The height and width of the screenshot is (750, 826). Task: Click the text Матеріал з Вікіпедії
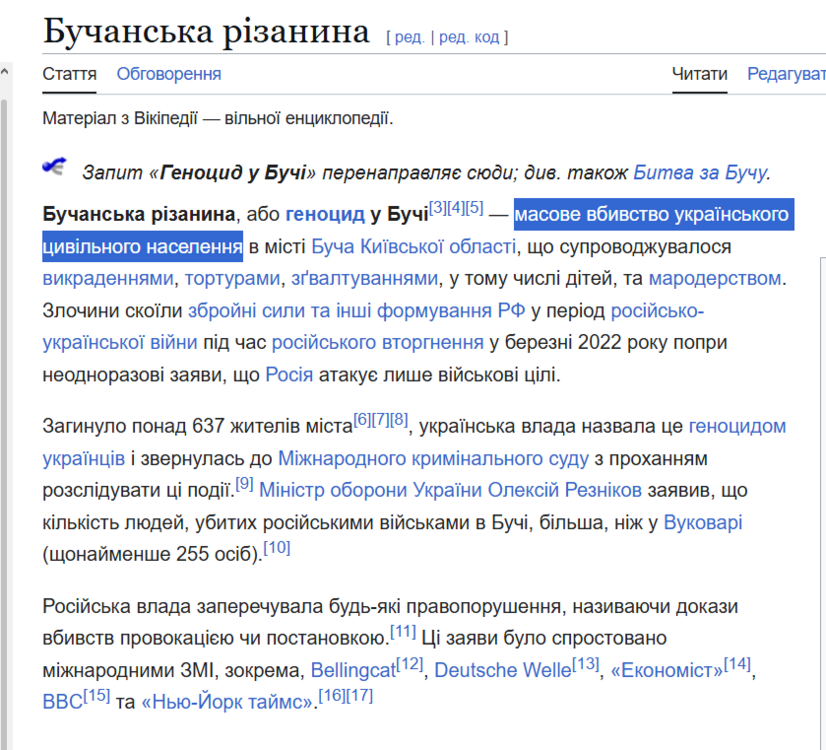[120, 118]
